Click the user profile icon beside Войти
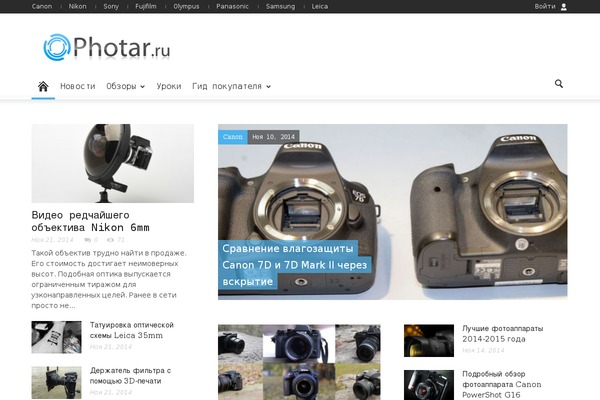The height and width of the screenshot is (400, 600). [x=564, y=7]
